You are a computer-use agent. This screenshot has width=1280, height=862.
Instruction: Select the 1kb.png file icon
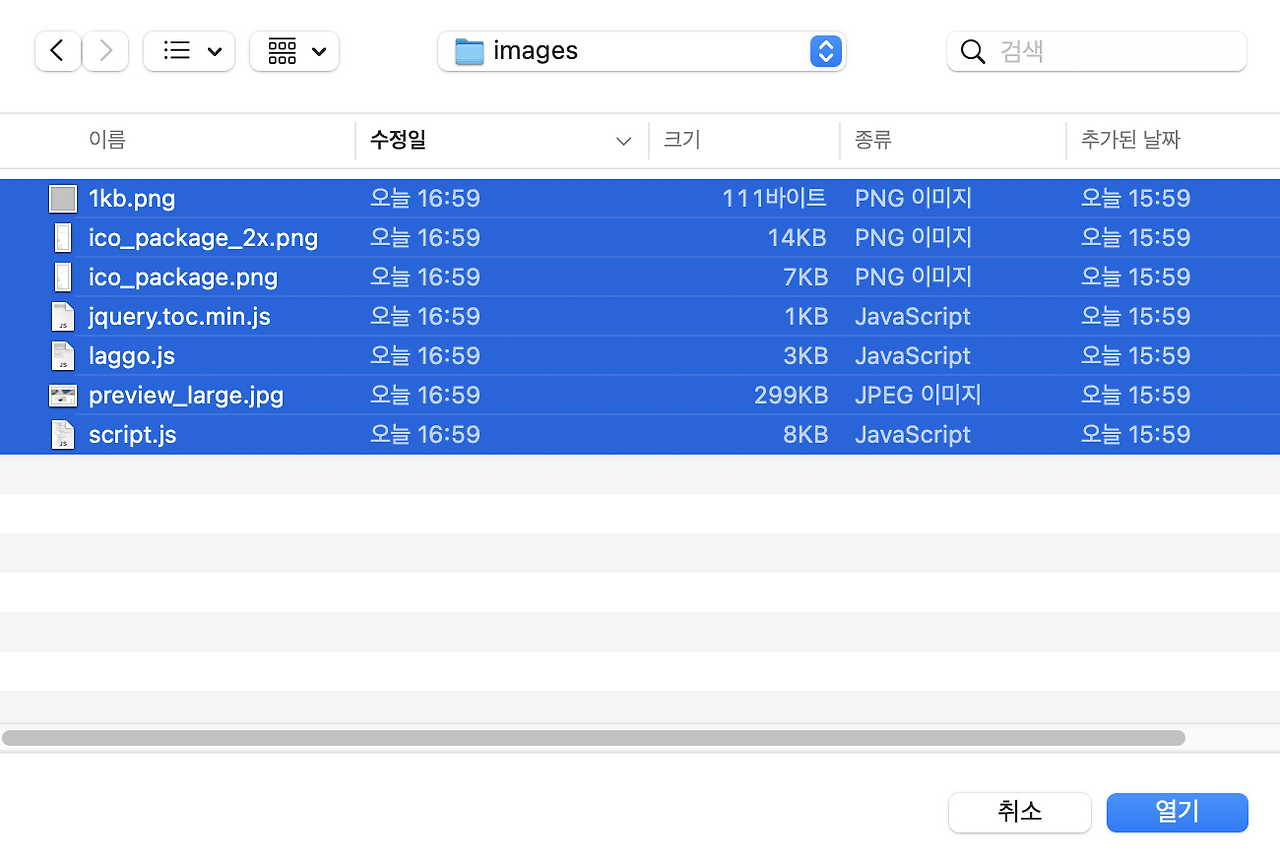(x=62, y=198)
